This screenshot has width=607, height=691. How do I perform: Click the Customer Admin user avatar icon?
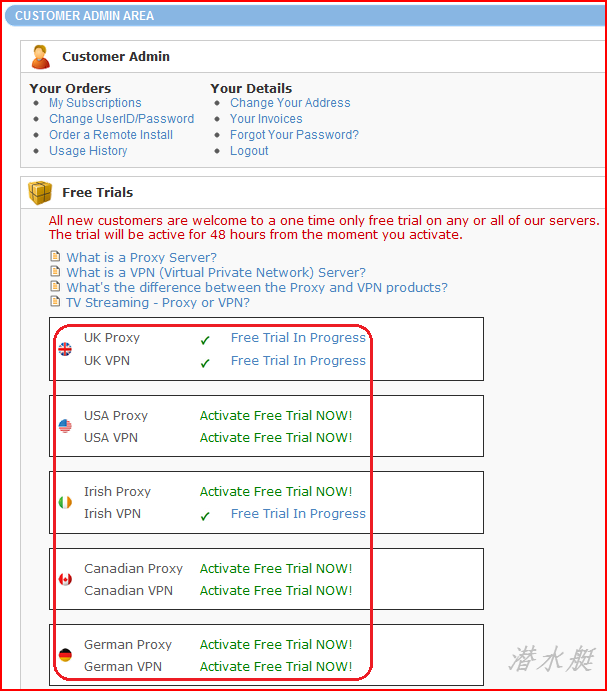tap(41, 57)
